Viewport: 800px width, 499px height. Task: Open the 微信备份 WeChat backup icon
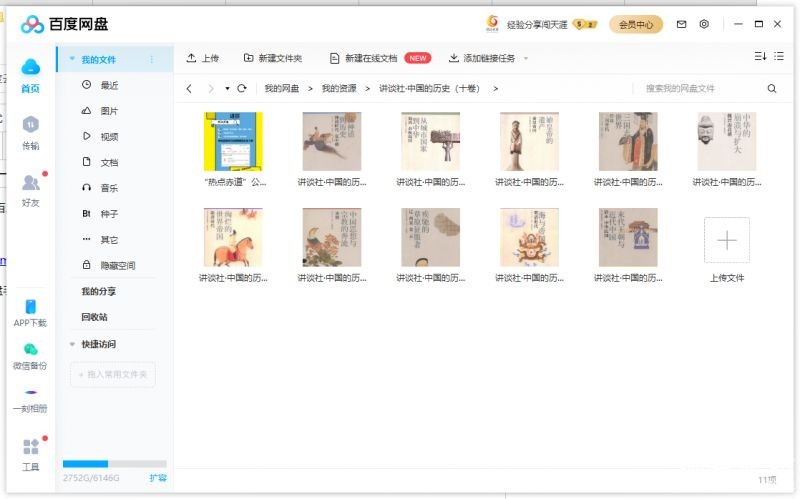point(31,350)
